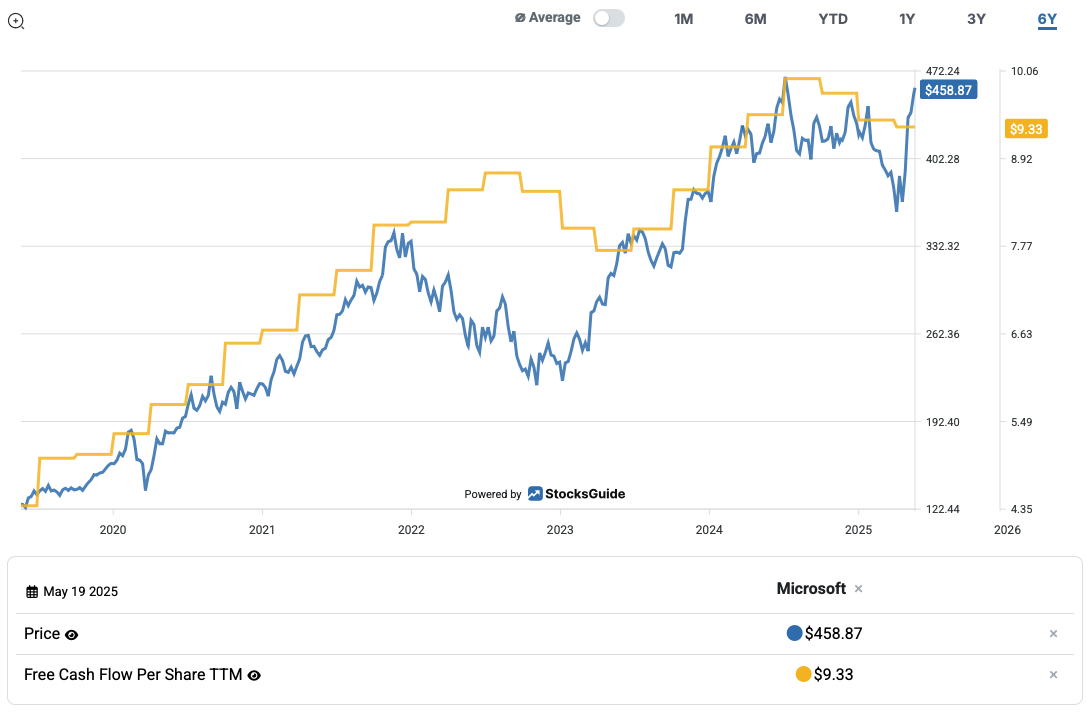Click the 8.92 cash flow axis label
Image resolution: width=1092 pixels, height=712 pixels.
click(1022, 159)
